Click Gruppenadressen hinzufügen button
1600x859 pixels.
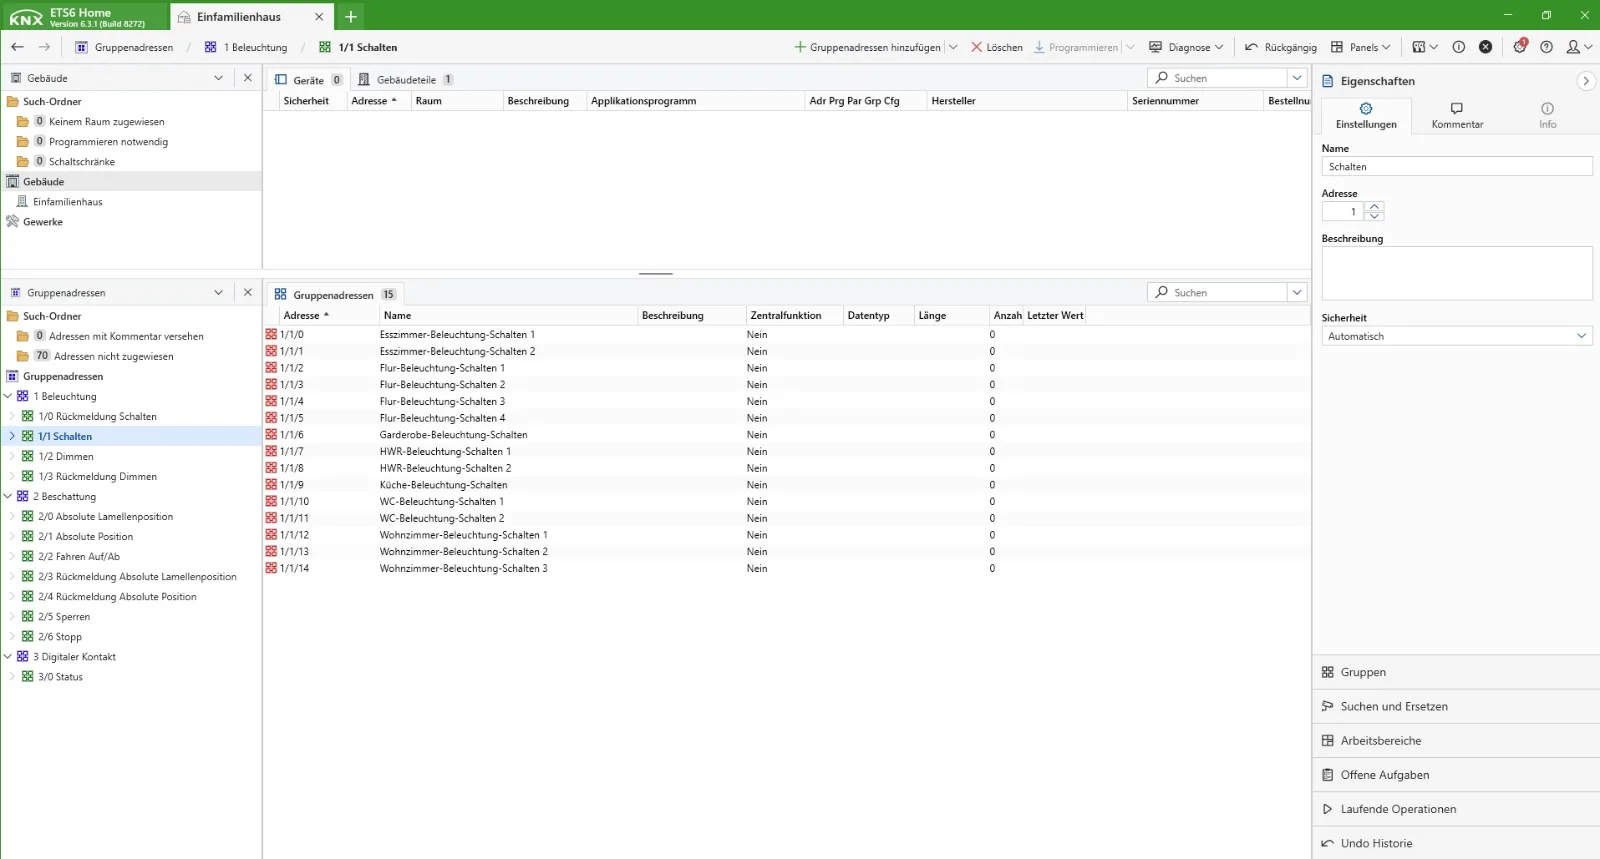pyautogui.click(x=867, y=47)
